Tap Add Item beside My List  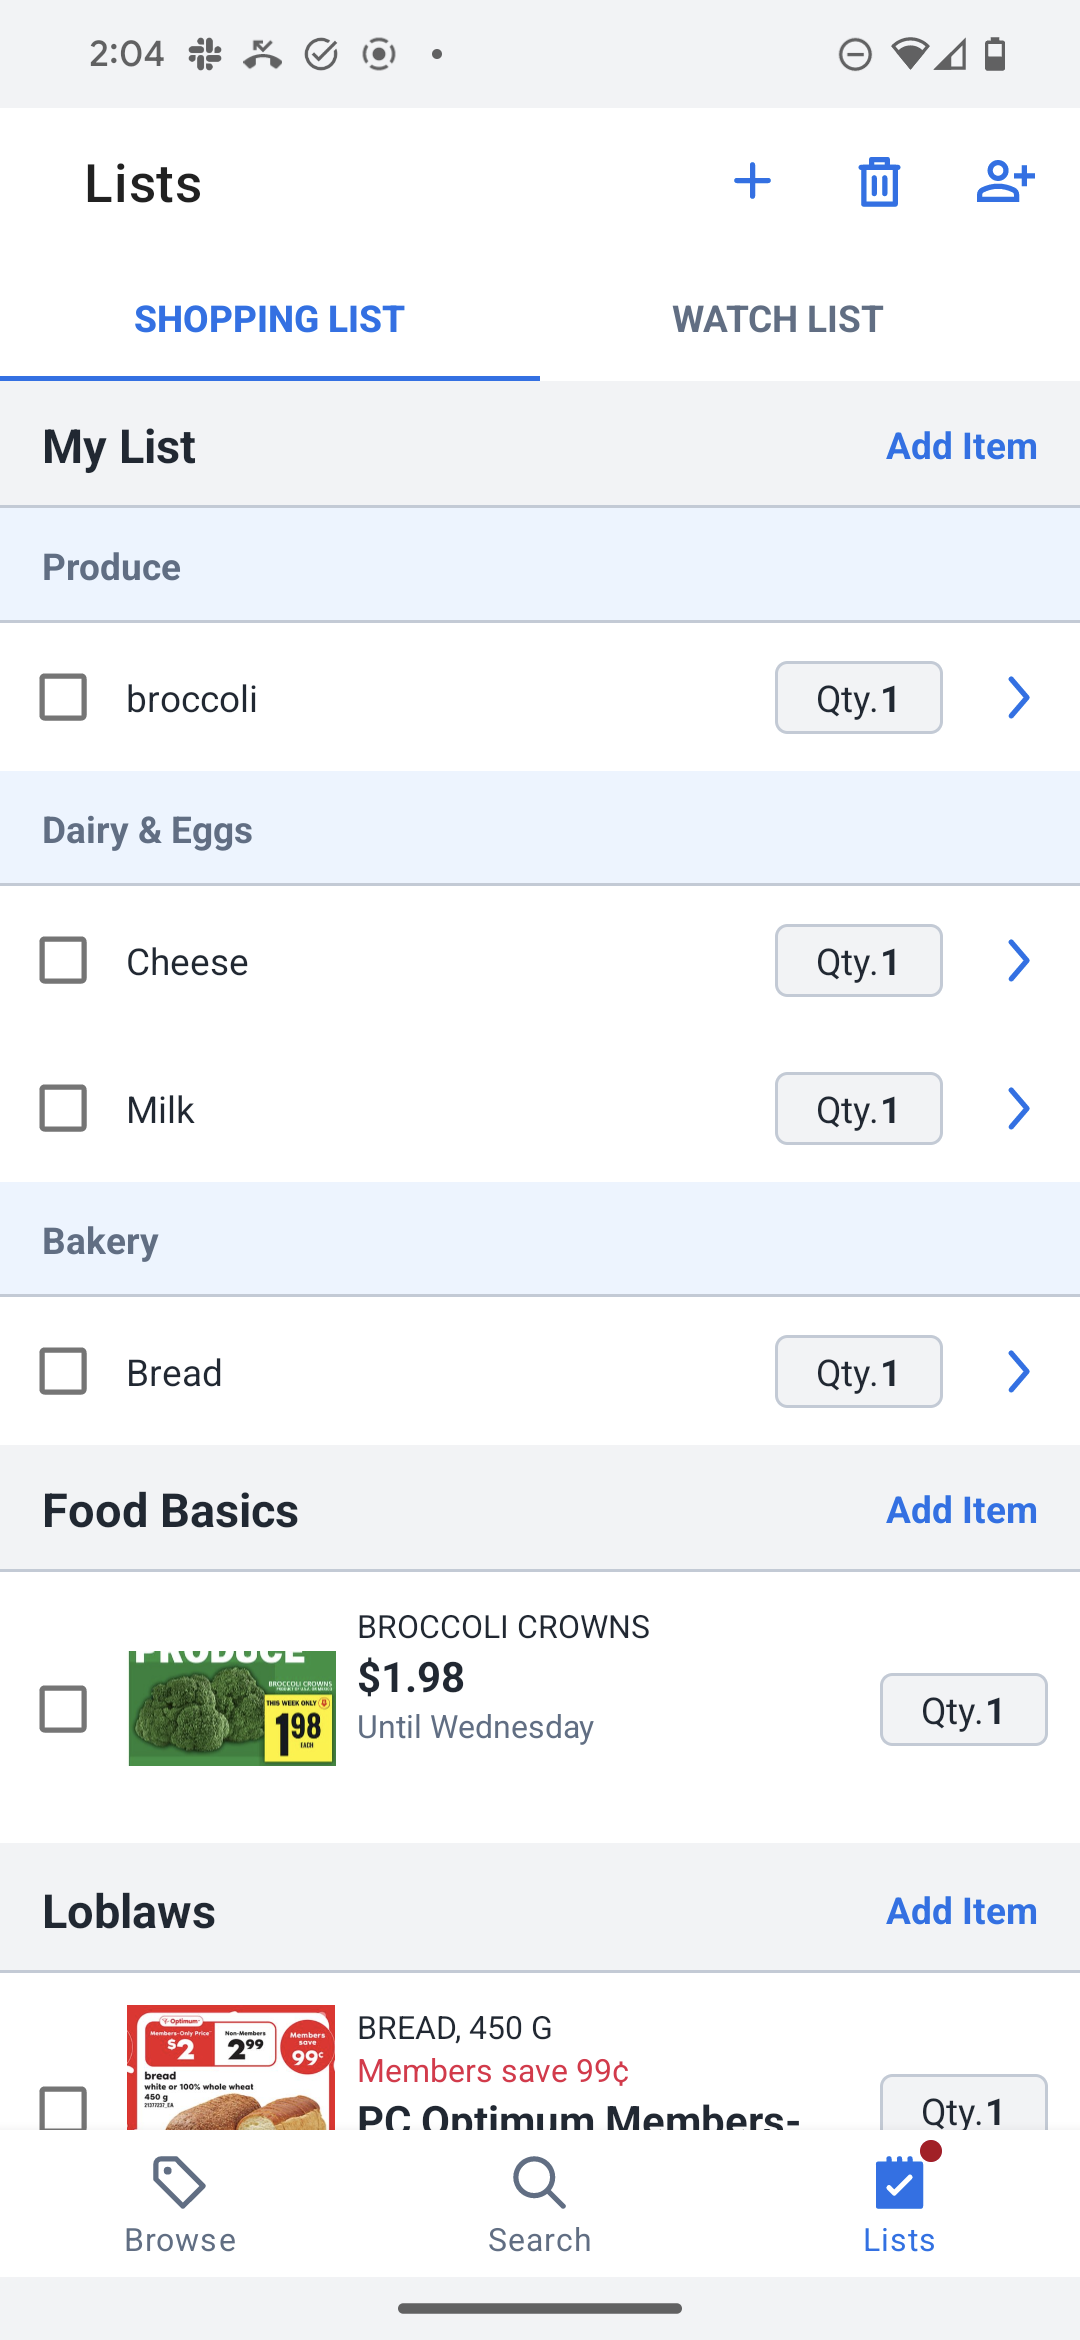pyautogui.click(x=962, y=446)
